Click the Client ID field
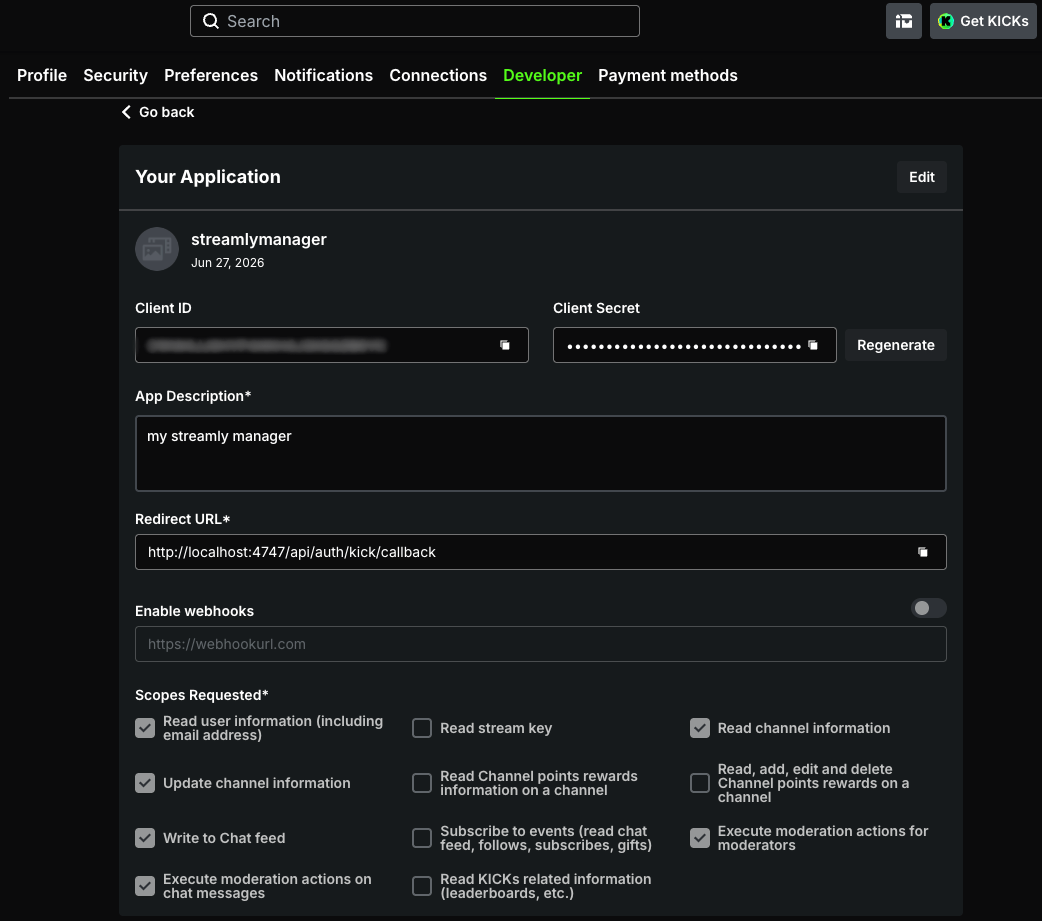1042x921 pixels. click(332, 345)
